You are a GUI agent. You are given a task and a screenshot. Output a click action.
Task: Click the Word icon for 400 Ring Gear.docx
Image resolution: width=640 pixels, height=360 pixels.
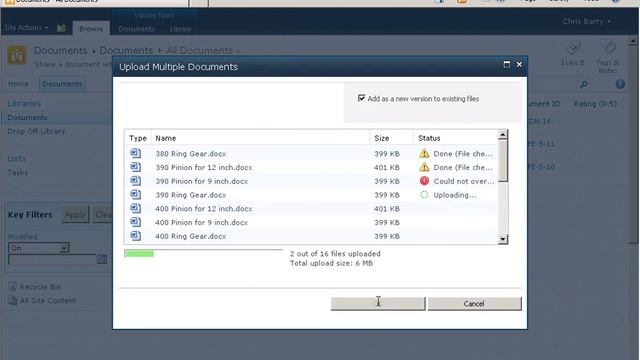tap(136, 236)
